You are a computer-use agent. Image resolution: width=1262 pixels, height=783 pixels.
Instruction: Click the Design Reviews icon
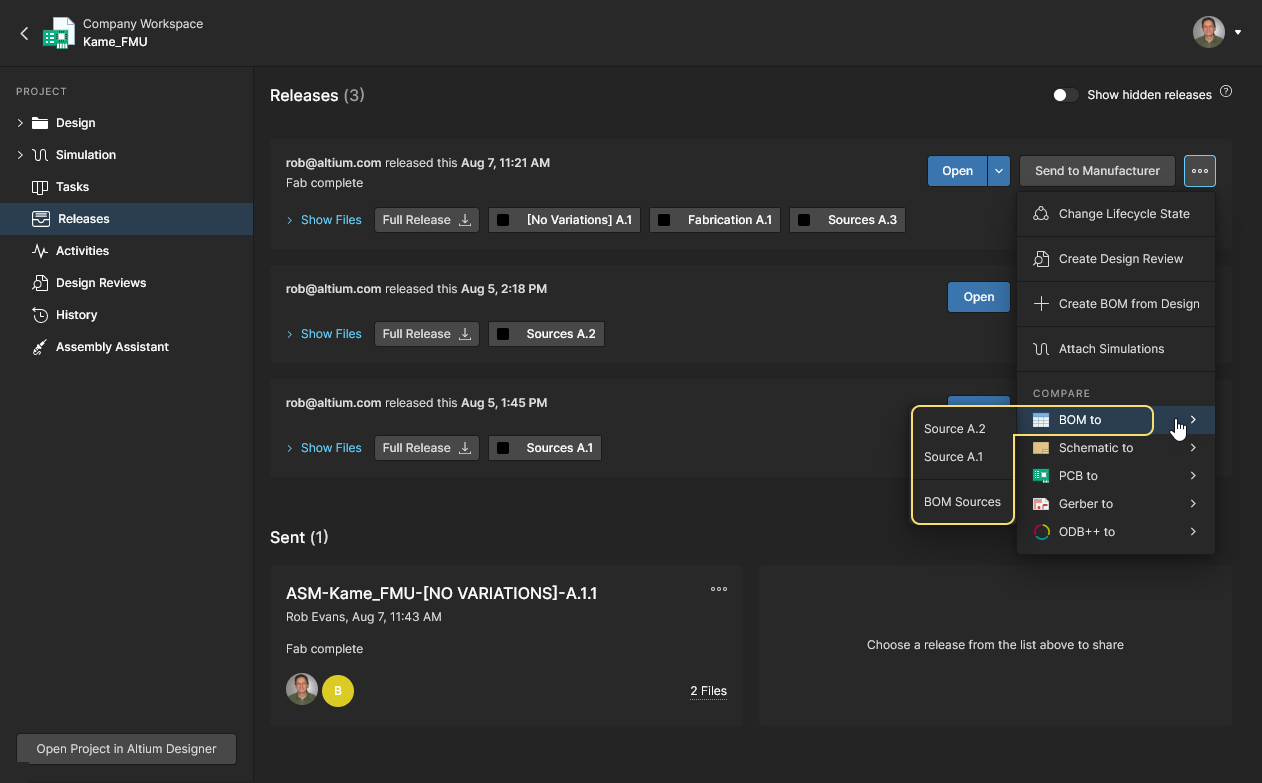40,283
